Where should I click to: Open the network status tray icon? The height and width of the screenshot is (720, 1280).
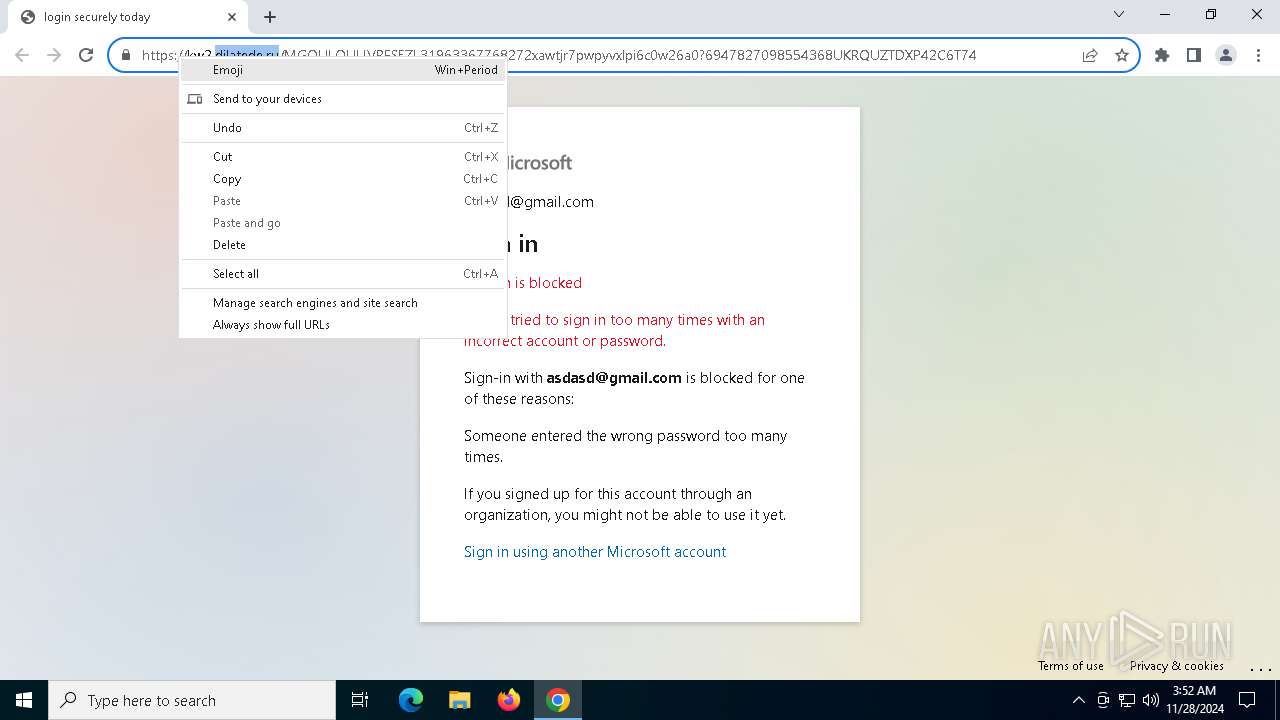point(1127,700)
